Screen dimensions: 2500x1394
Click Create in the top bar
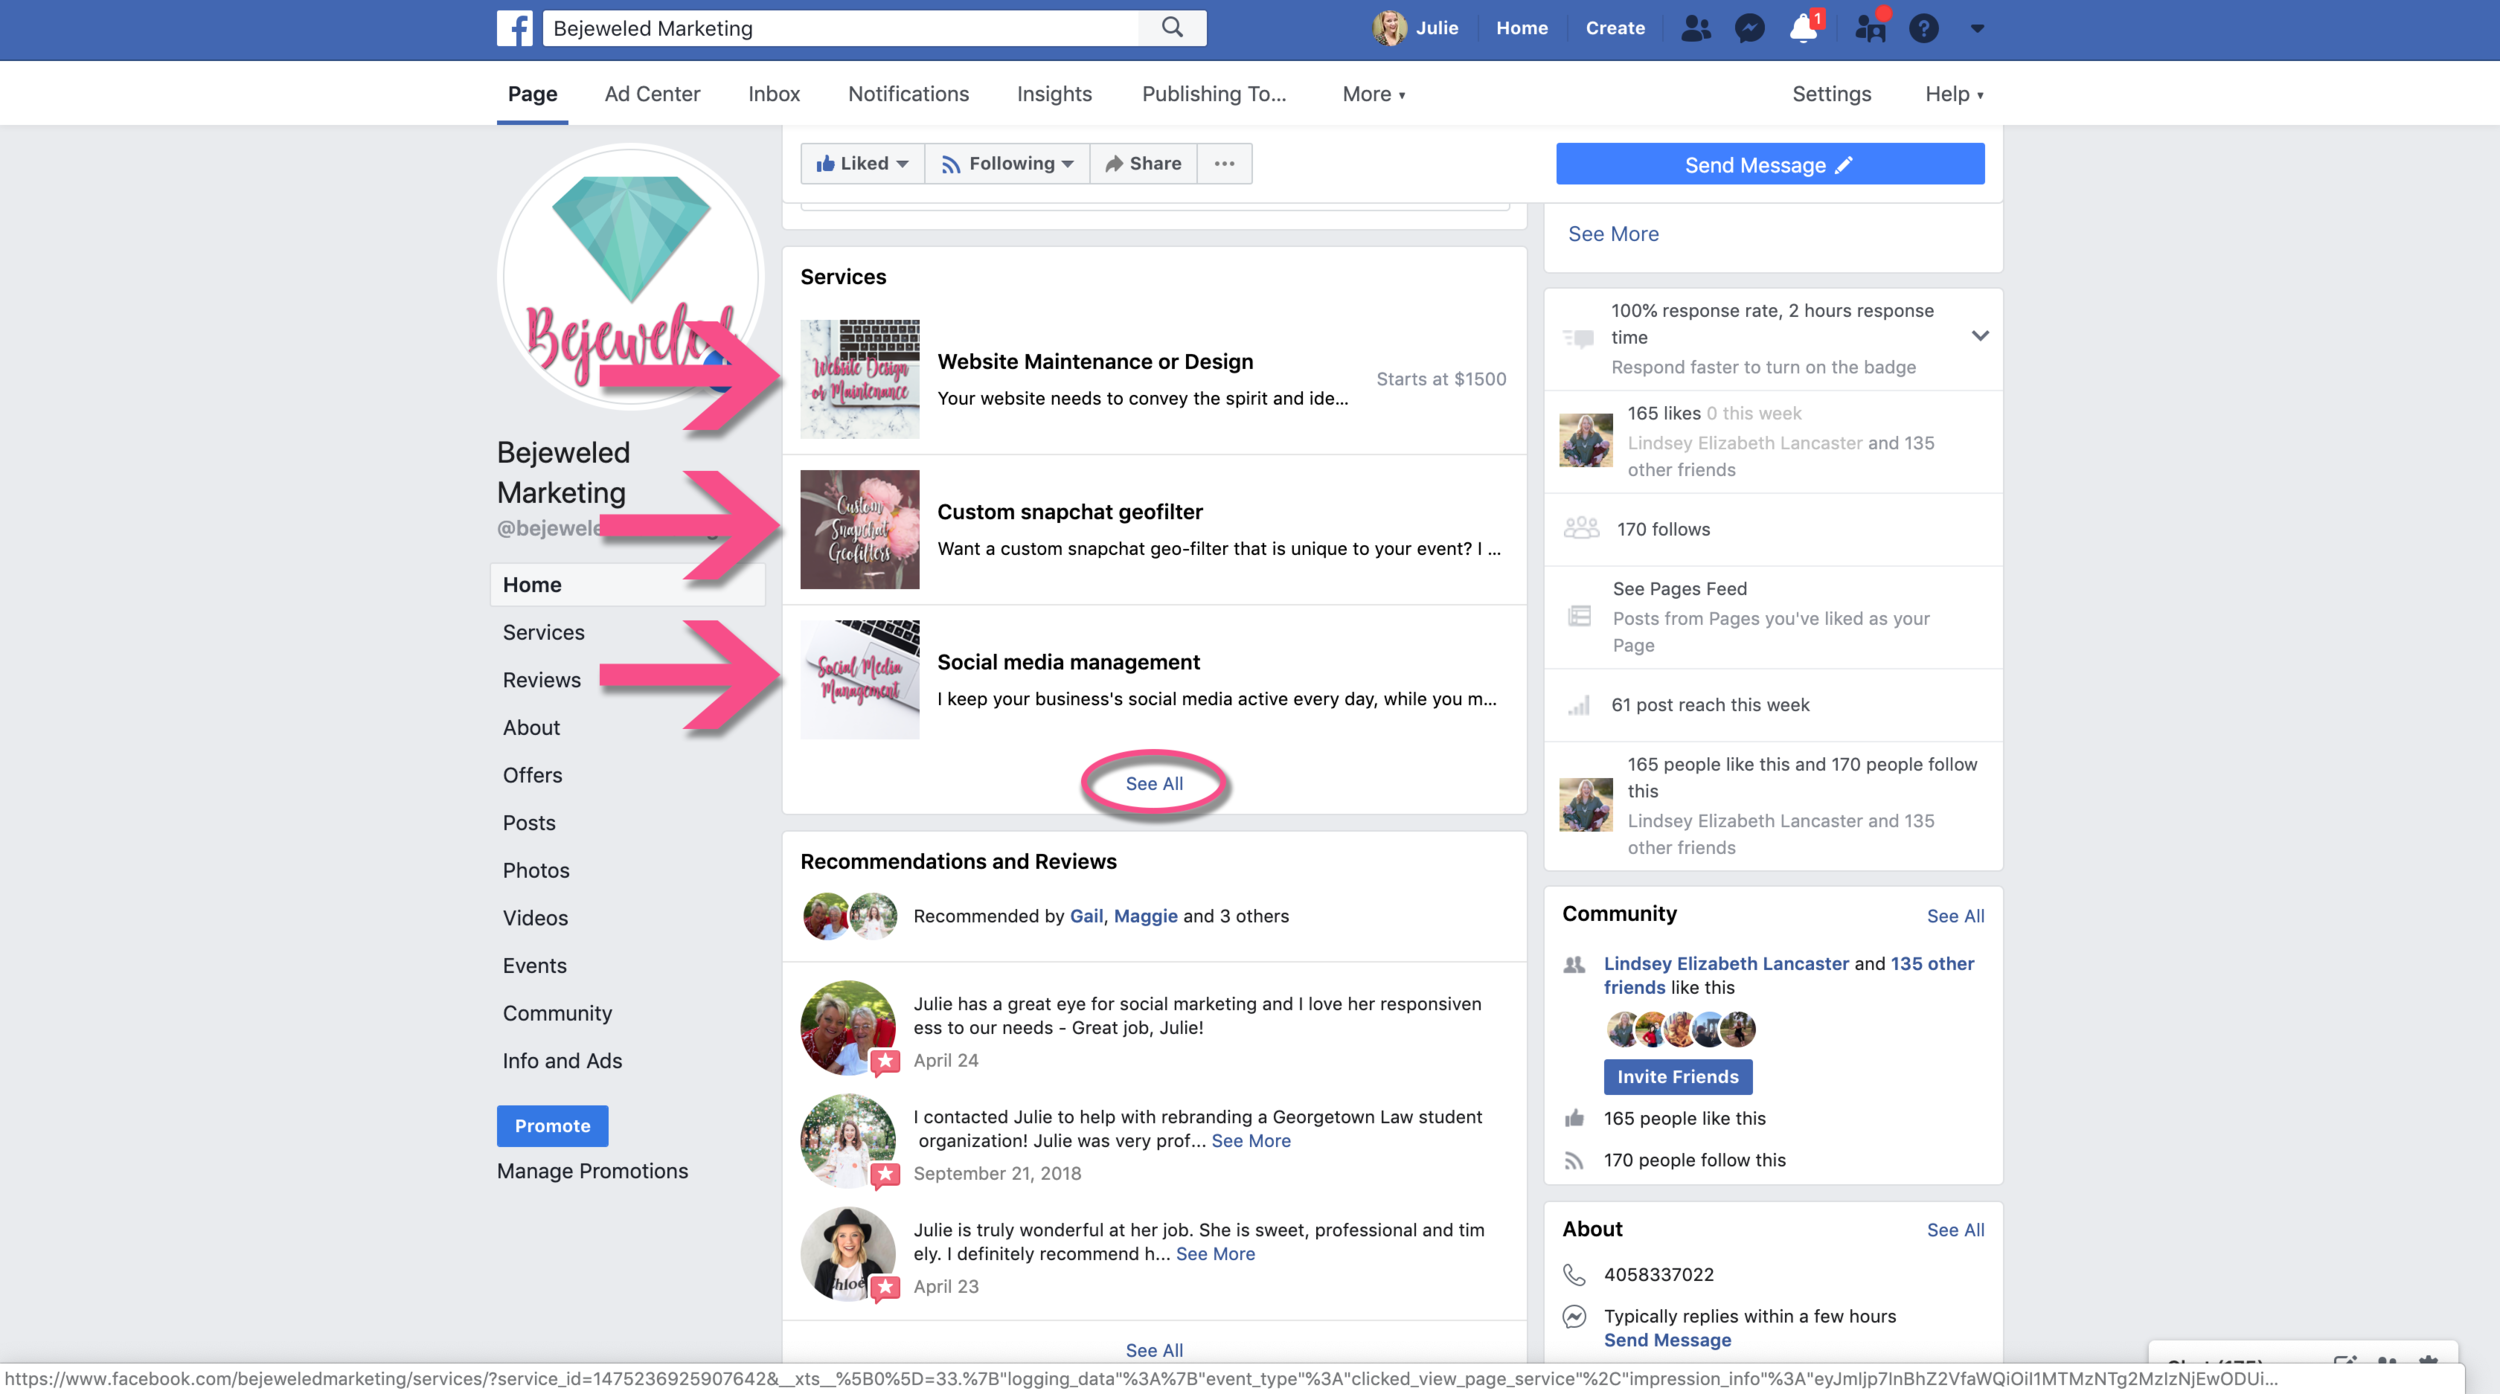click(1615, 28)
